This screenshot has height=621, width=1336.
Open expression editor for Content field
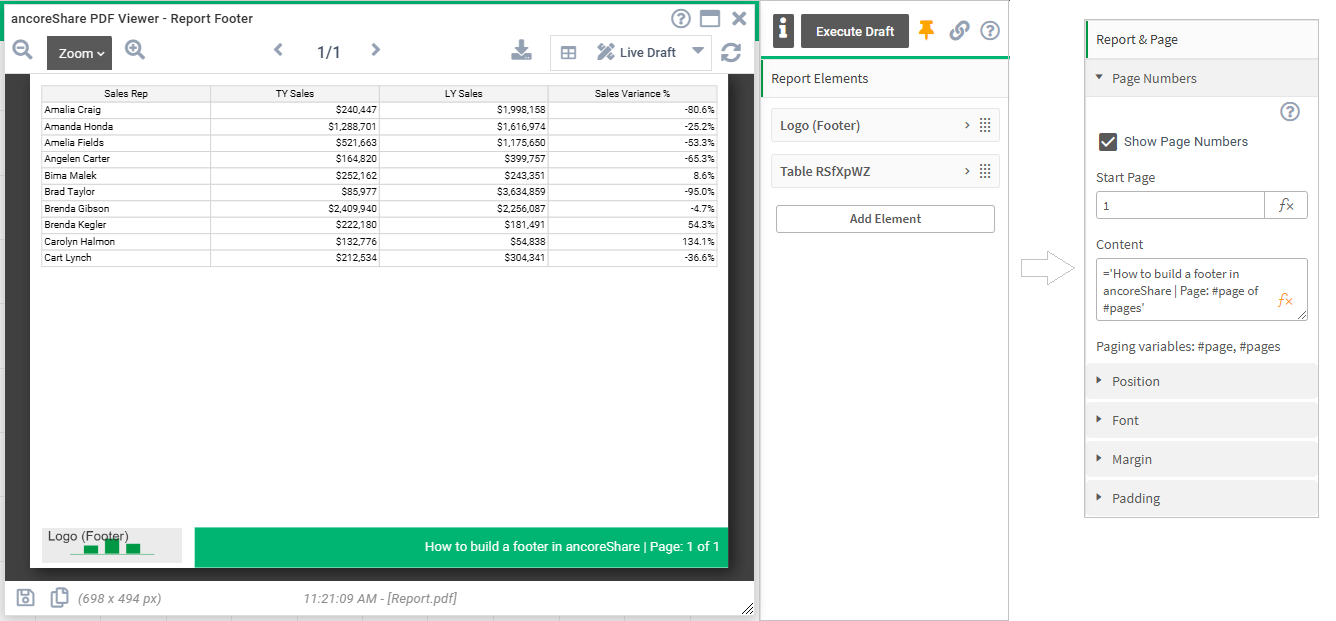point(1286,301)
